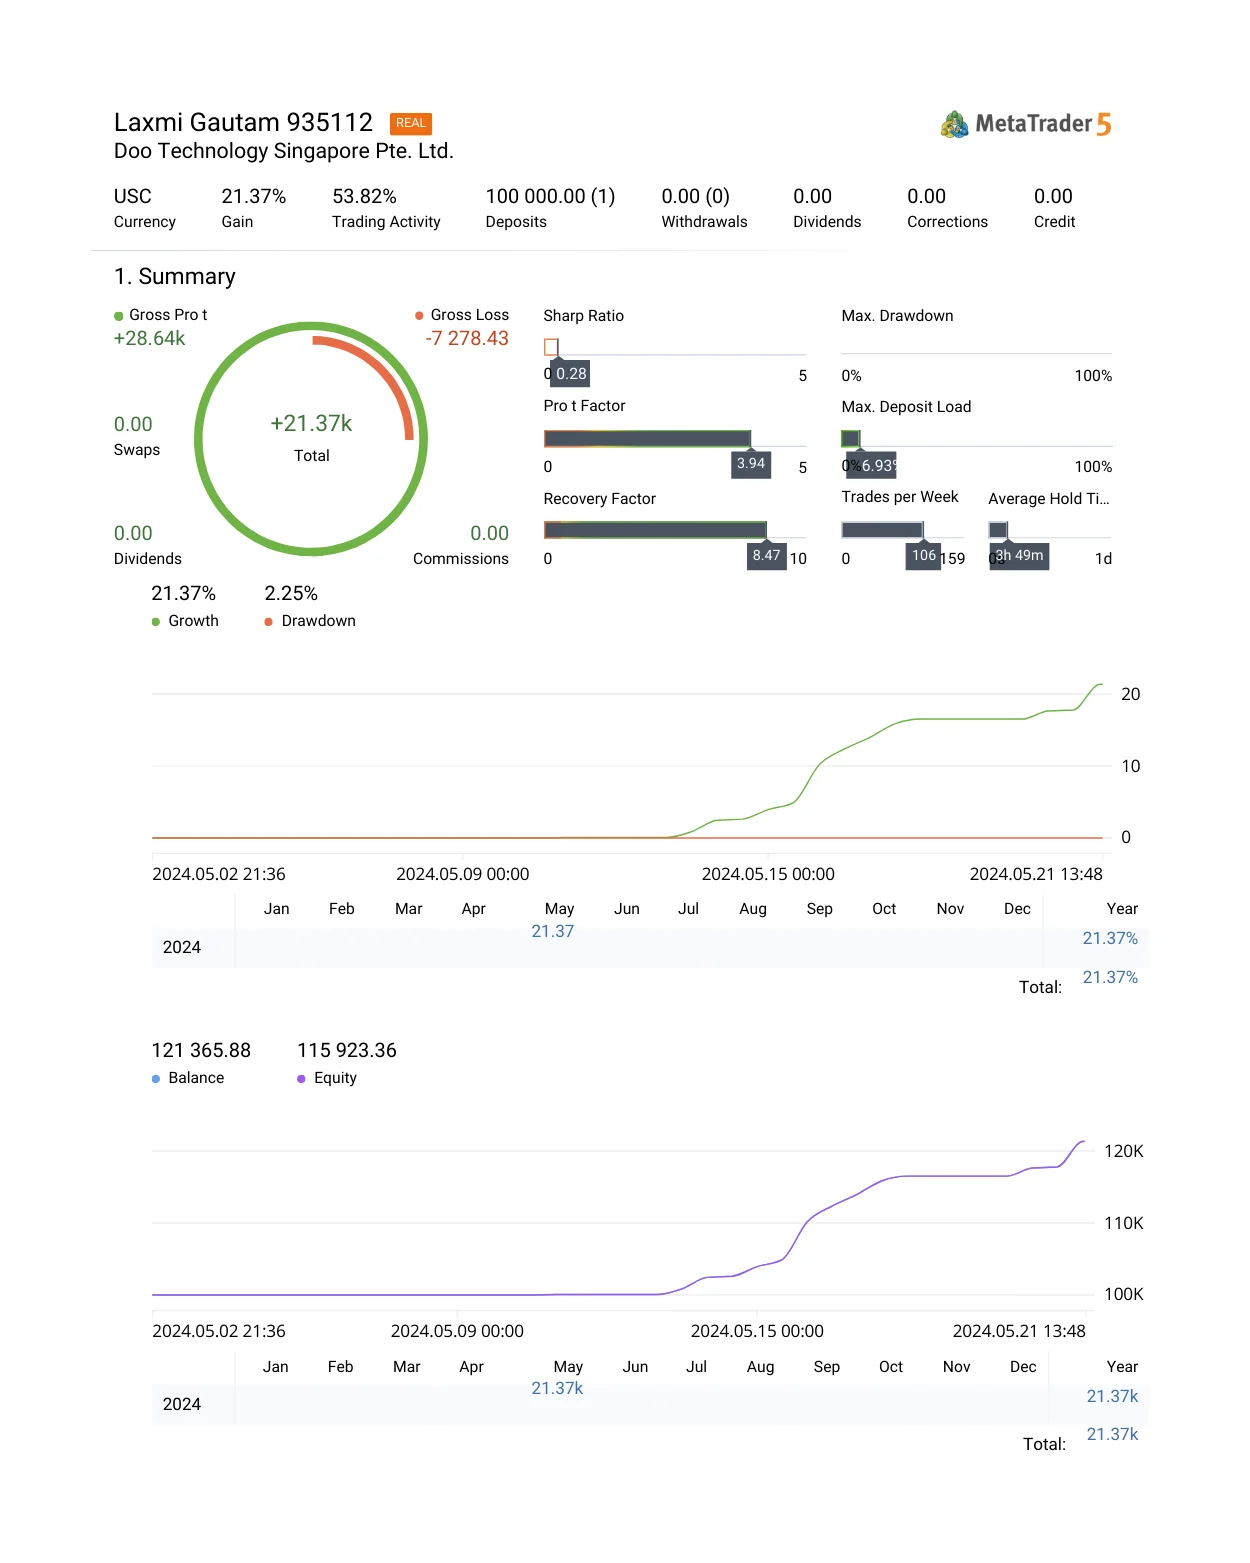Image resolution: width=1250 pixels, height=1563 pixels.
Task: Click the 2.25% Drawdown value
Action: (x=291, y=594)
